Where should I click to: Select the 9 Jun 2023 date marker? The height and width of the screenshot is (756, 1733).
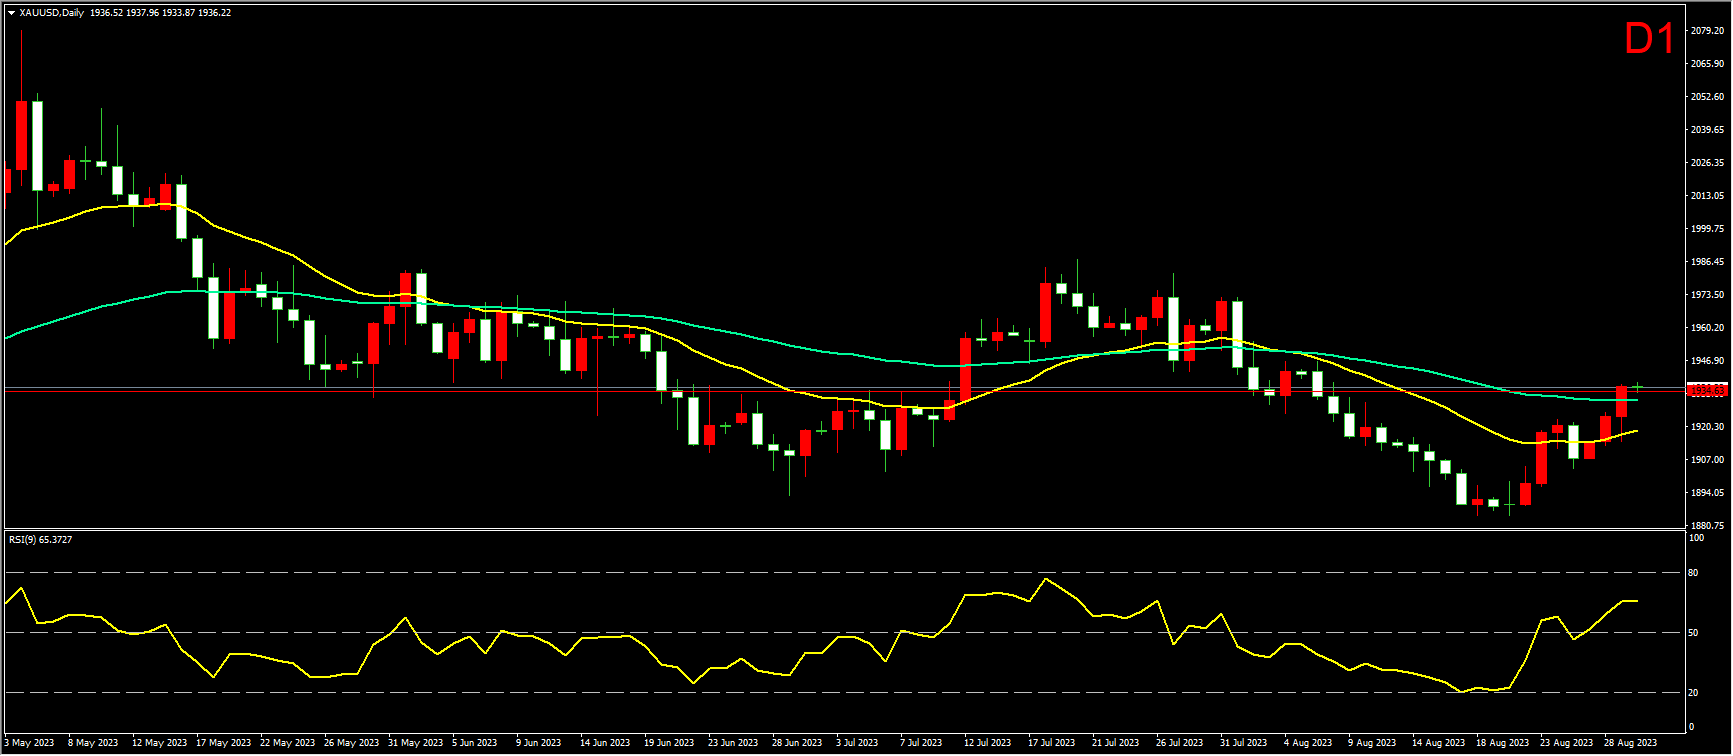(x=540, y=743)
